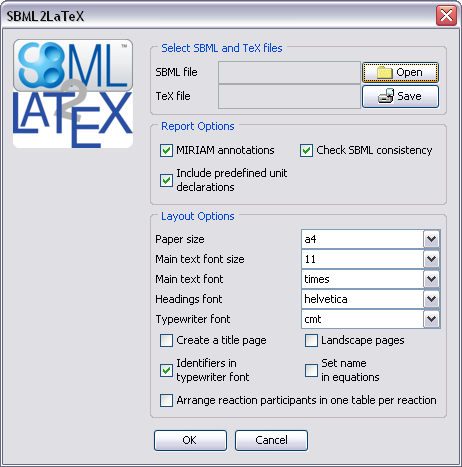Open the Main text font dropdown
462x467 pixels.
coord(431,279)
